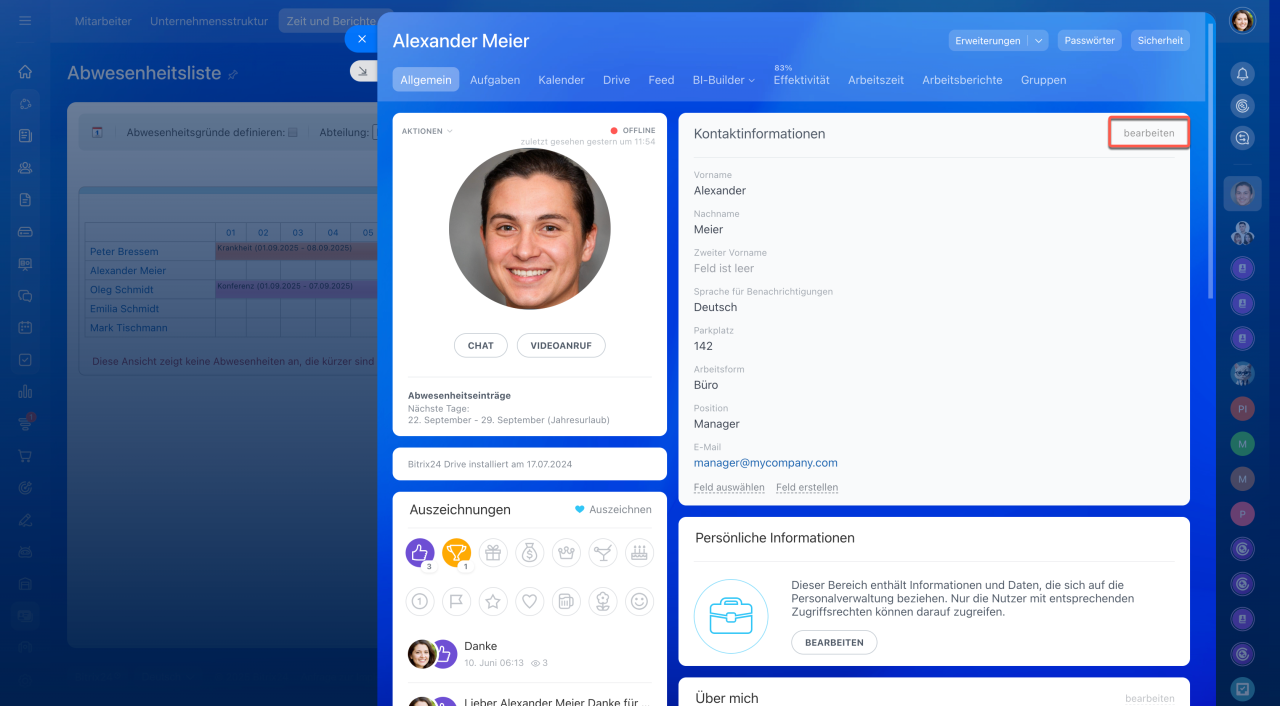
Task: Click Alexander Meier's profile photo
Action: (529, 229)
